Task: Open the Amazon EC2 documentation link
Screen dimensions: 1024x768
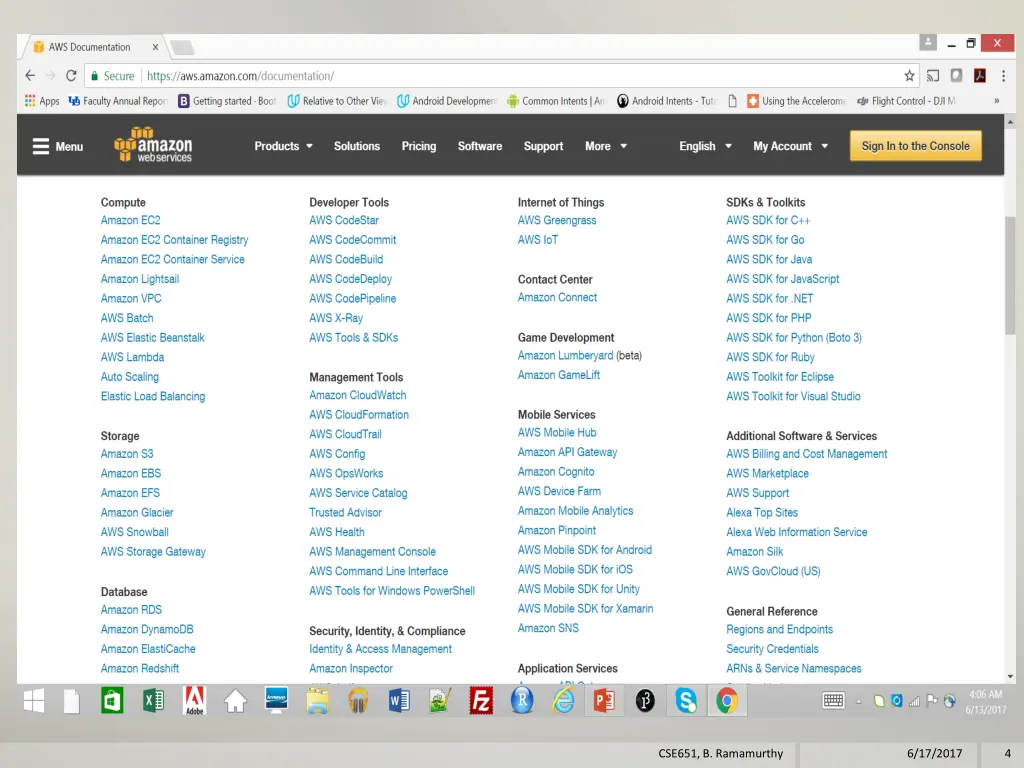Action: (131, 220)
